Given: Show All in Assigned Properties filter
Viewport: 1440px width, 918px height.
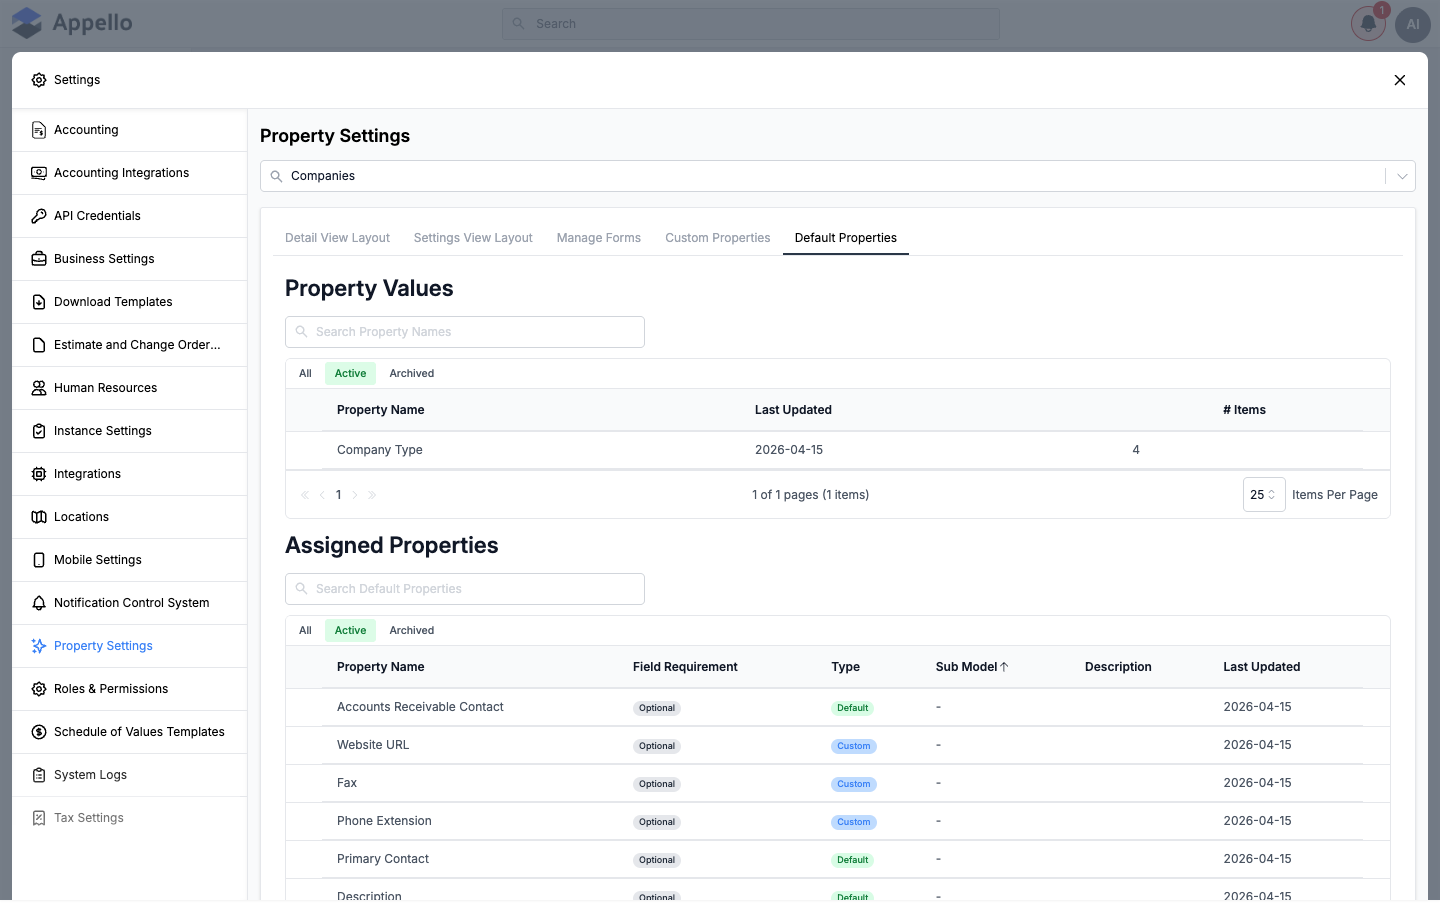Looking at the screenshot, I should [305, 631].
